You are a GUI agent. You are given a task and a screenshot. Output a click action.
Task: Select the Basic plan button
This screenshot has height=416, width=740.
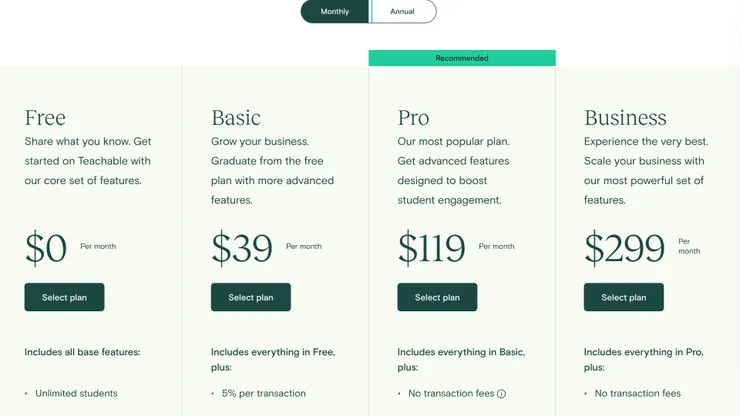pyautogui.click(x=250, y=297)
